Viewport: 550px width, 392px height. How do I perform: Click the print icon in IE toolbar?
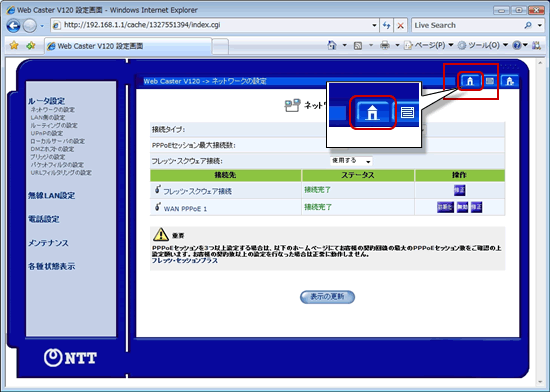point(385,45)
